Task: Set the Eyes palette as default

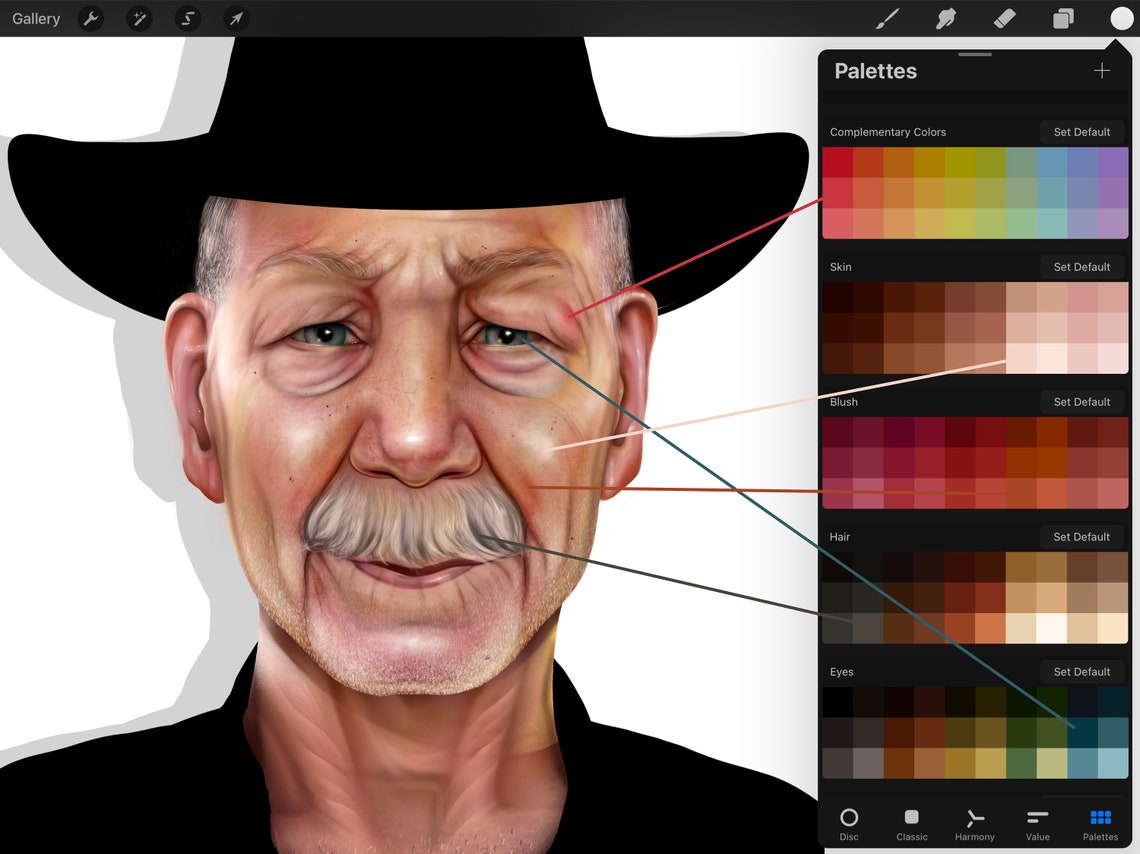Action: (1081, 671)
